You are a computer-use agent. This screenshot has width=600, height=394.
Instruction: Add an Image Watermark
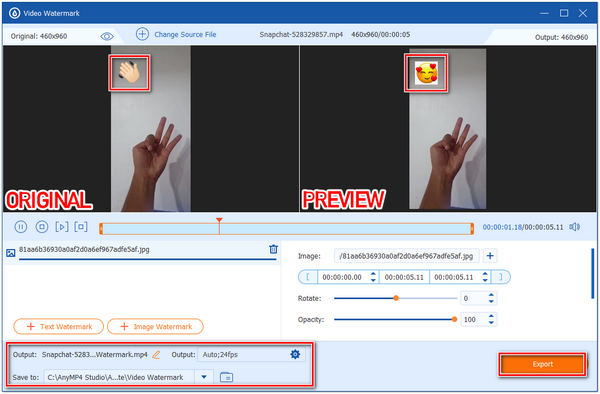(155, 326)
